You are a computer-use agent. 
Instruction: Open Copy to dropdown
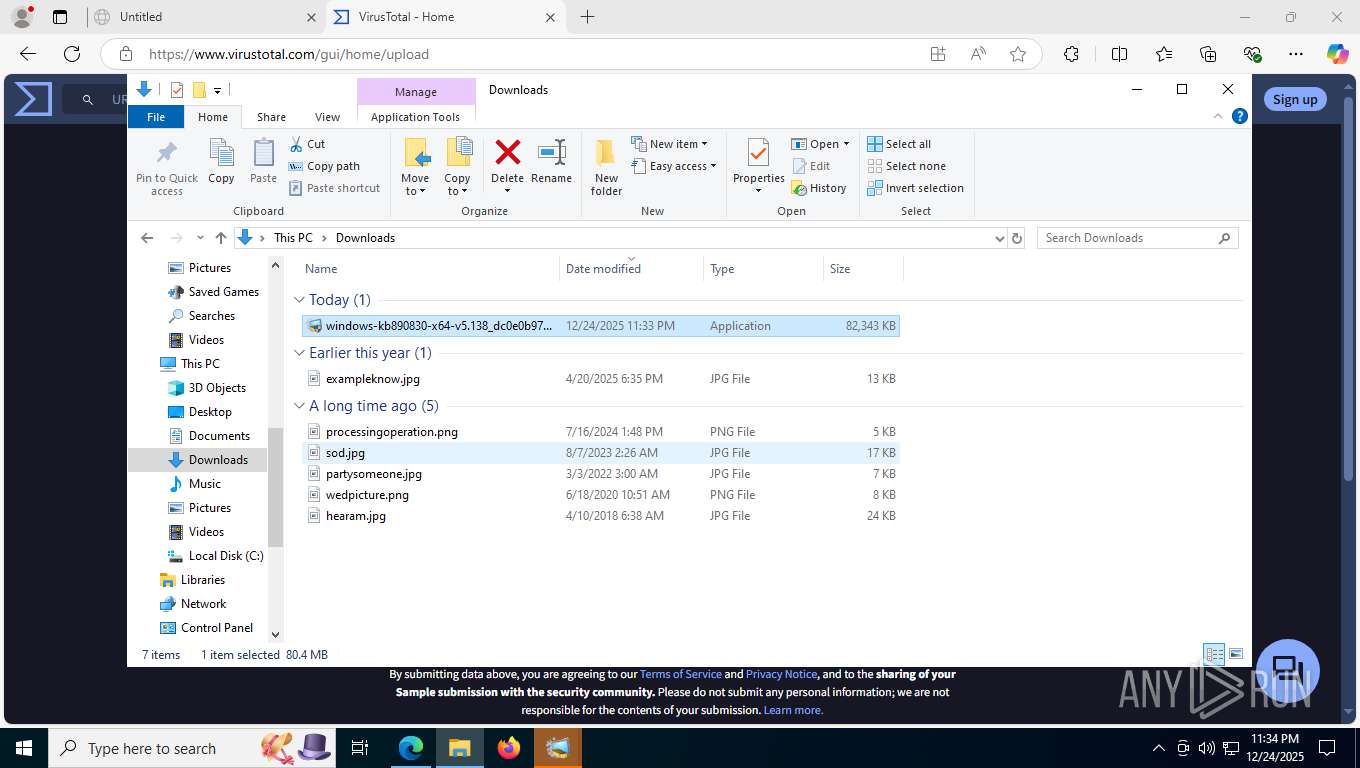tap(457, 185)
